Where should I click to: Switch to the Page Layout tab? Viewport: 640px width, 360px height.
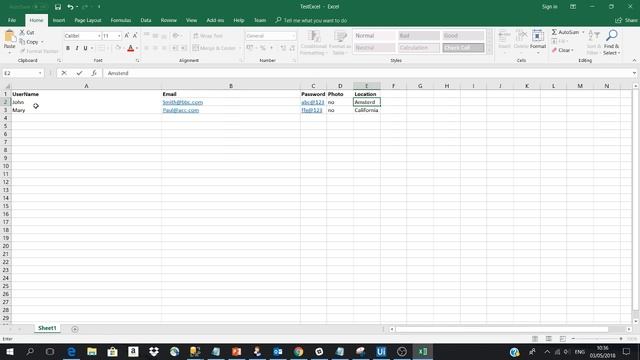[x=88, y=20]
